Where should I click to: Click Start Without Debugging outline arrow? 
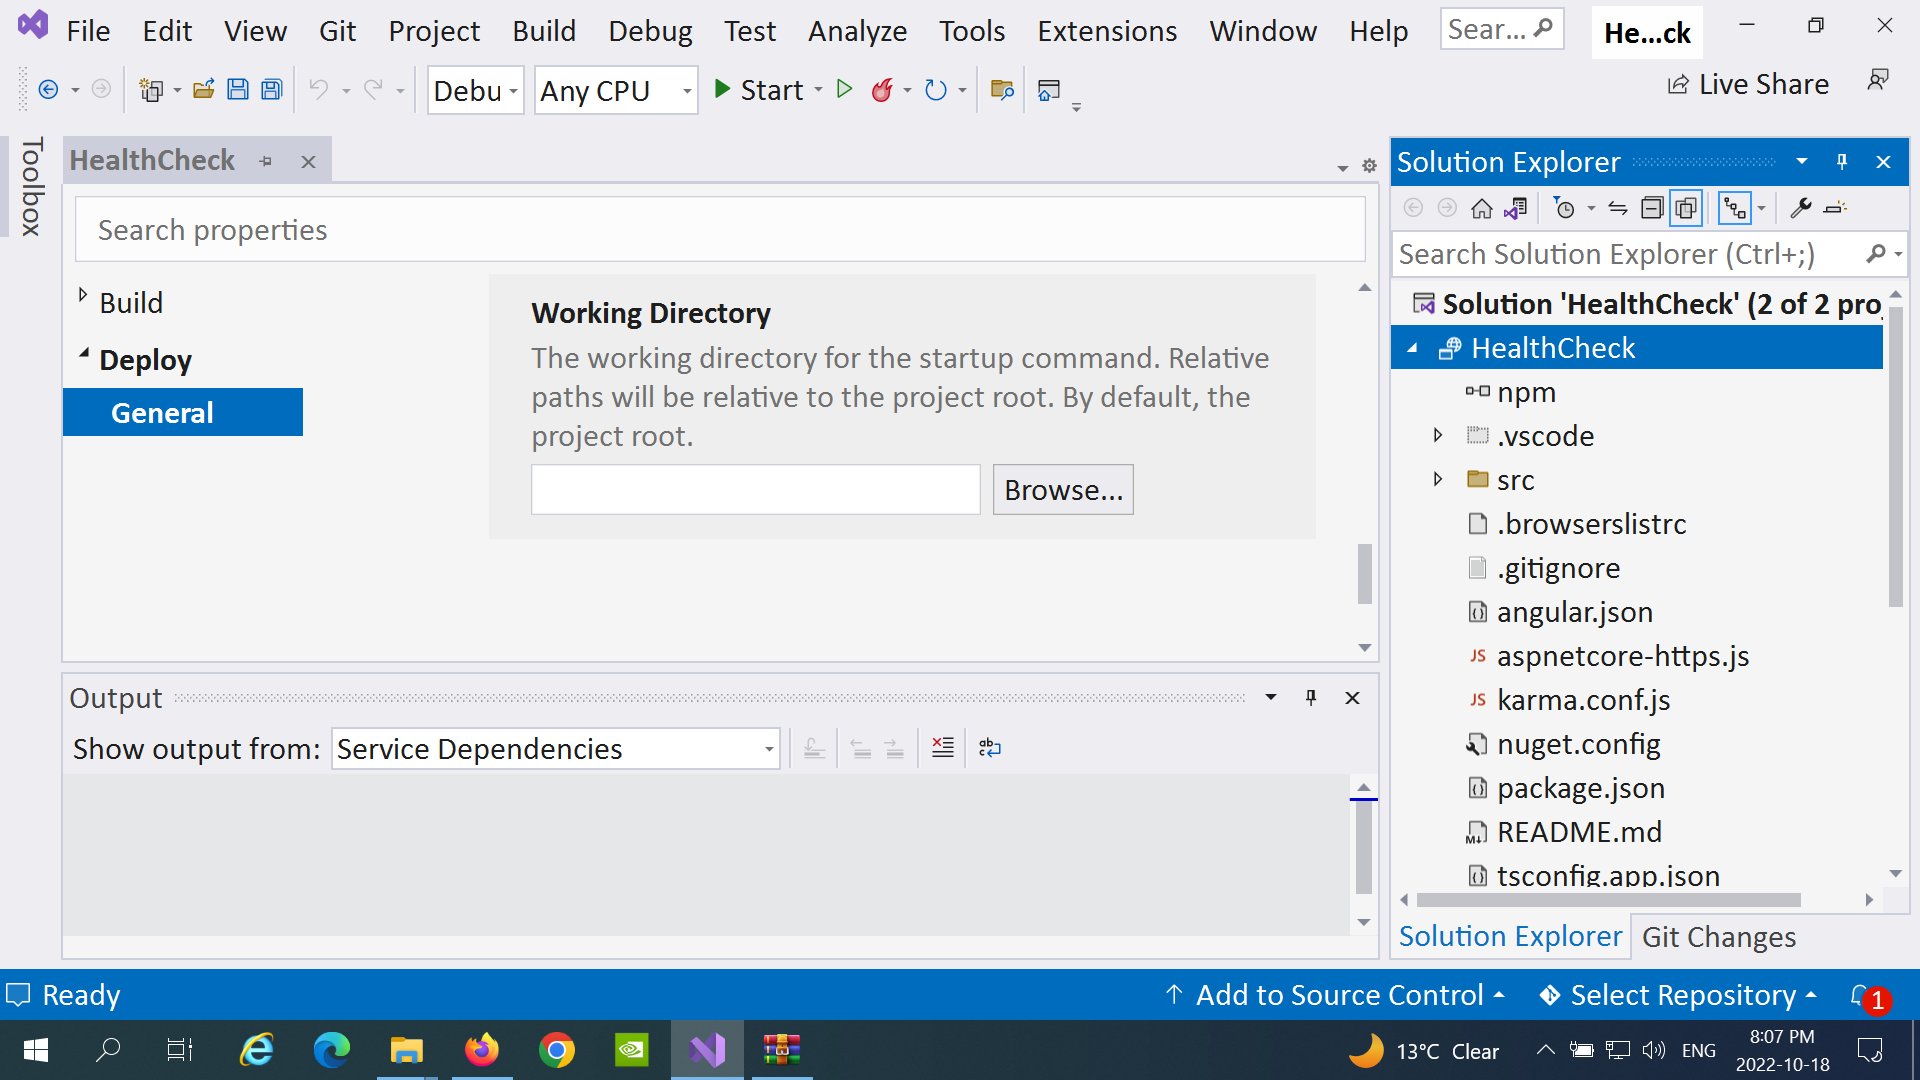tap(844, 90)
